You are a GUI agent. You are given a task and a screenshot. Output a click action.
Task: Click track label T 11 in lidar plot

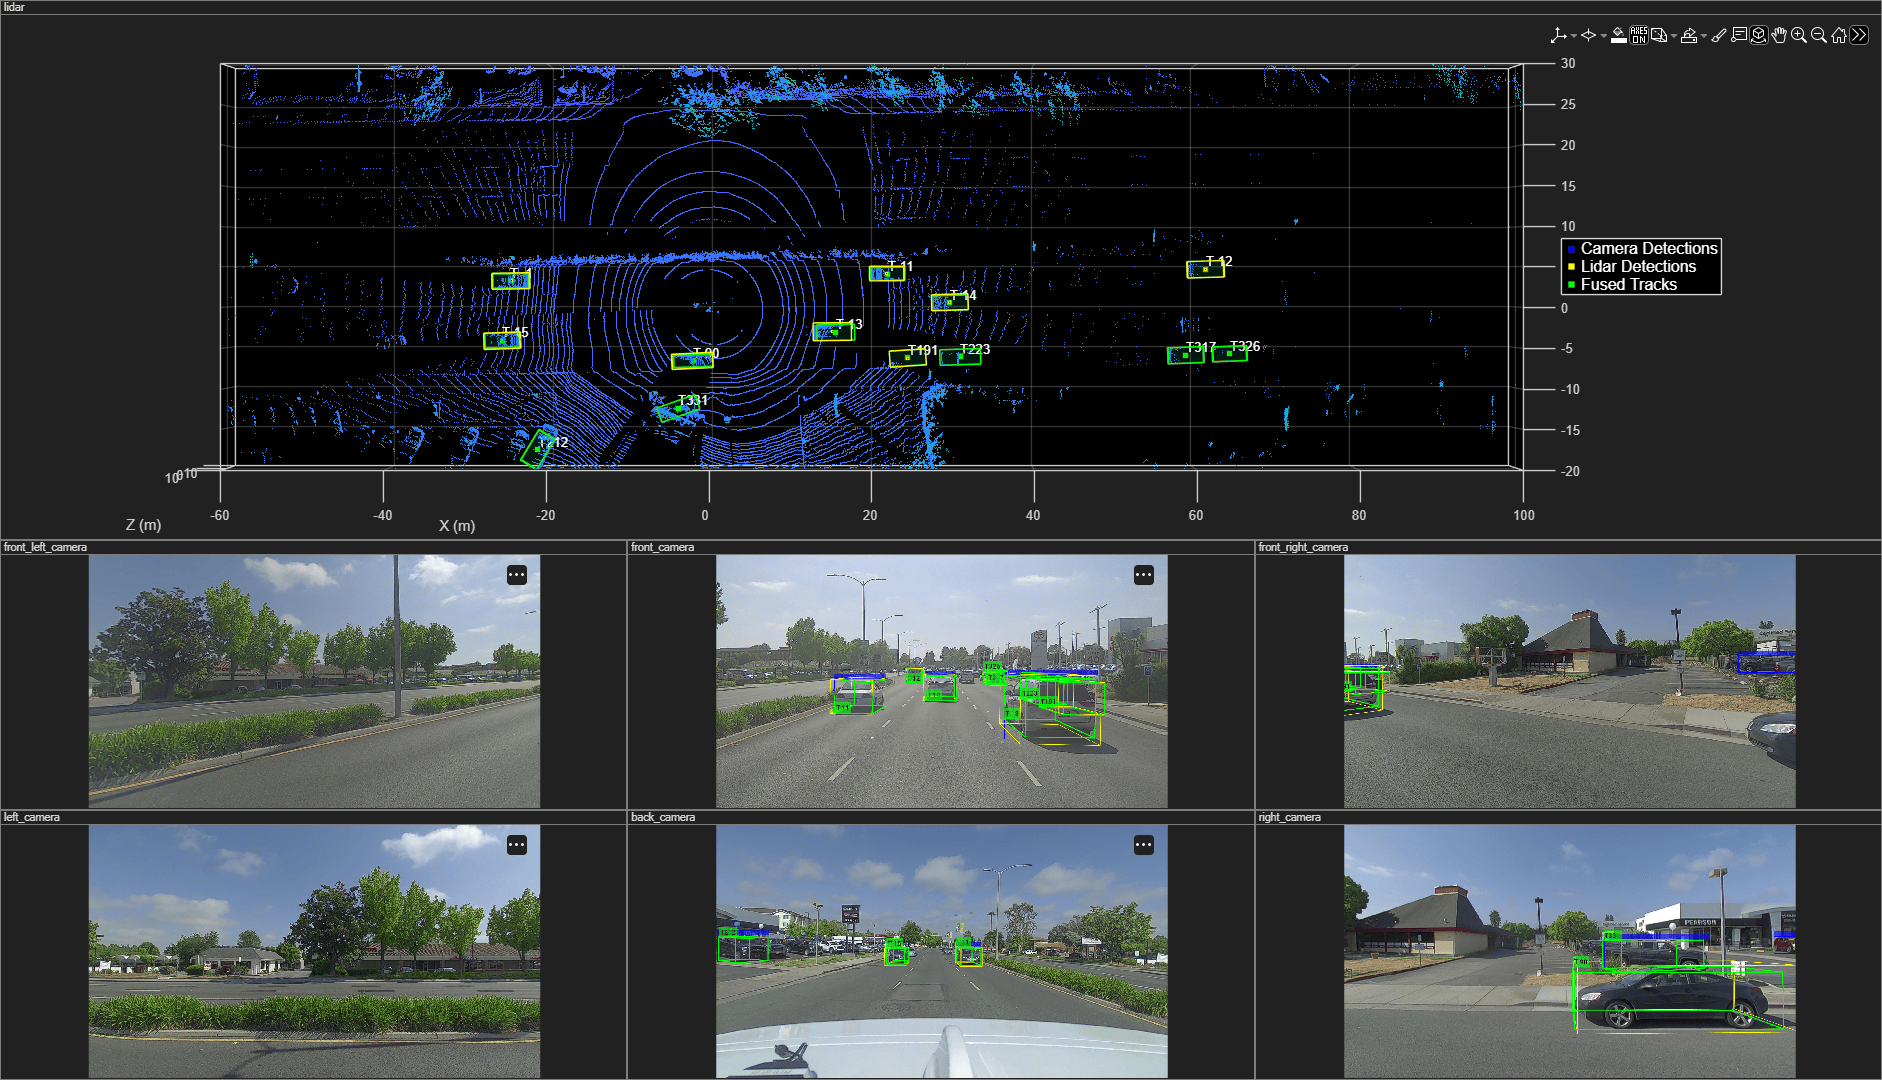899,266
